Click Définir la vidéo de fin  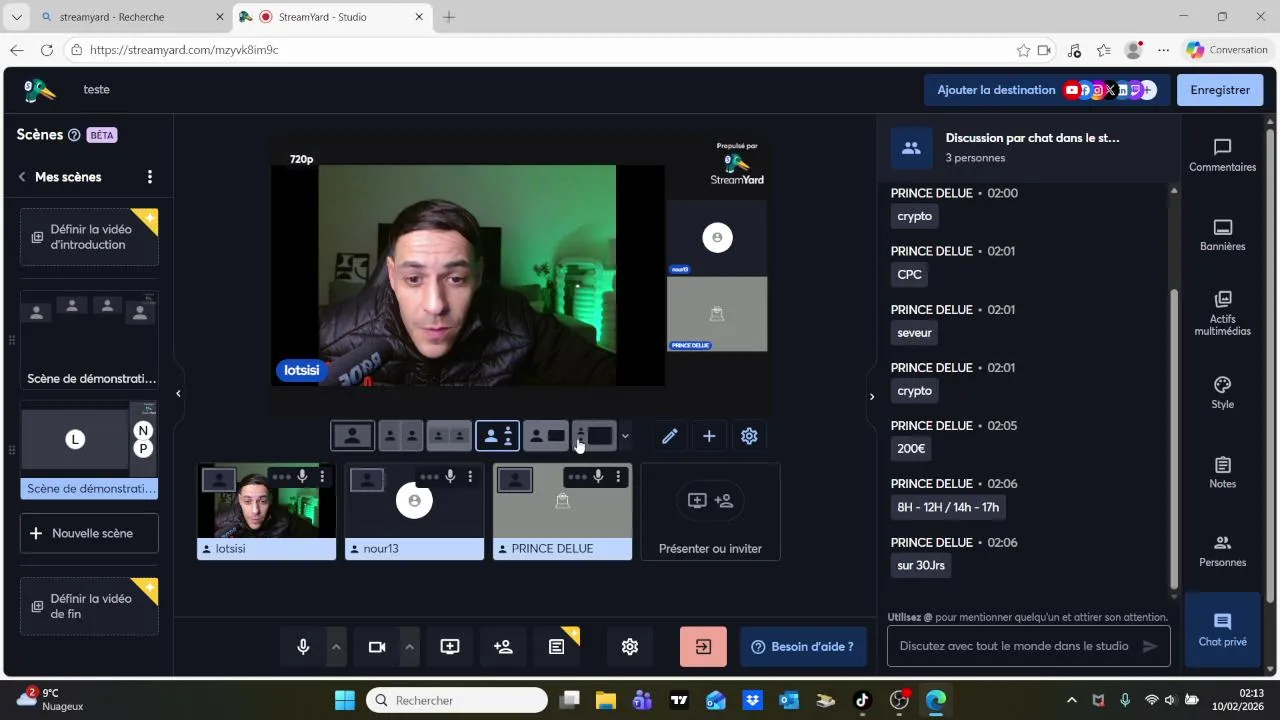tap(89, 606)
